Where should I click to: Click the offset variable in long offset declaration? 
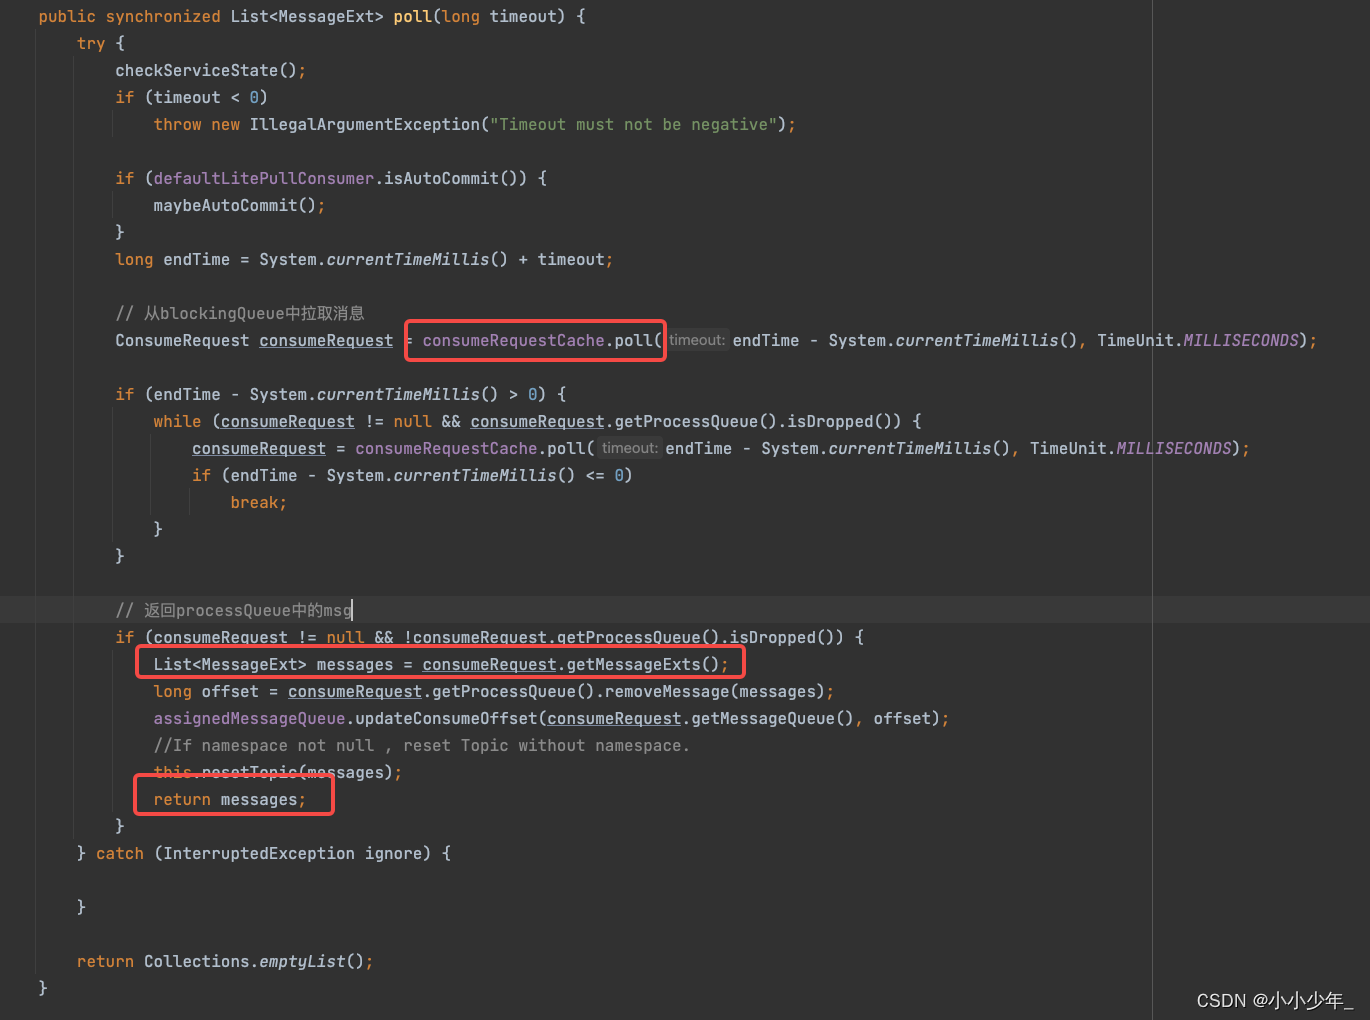click(230, 692)
